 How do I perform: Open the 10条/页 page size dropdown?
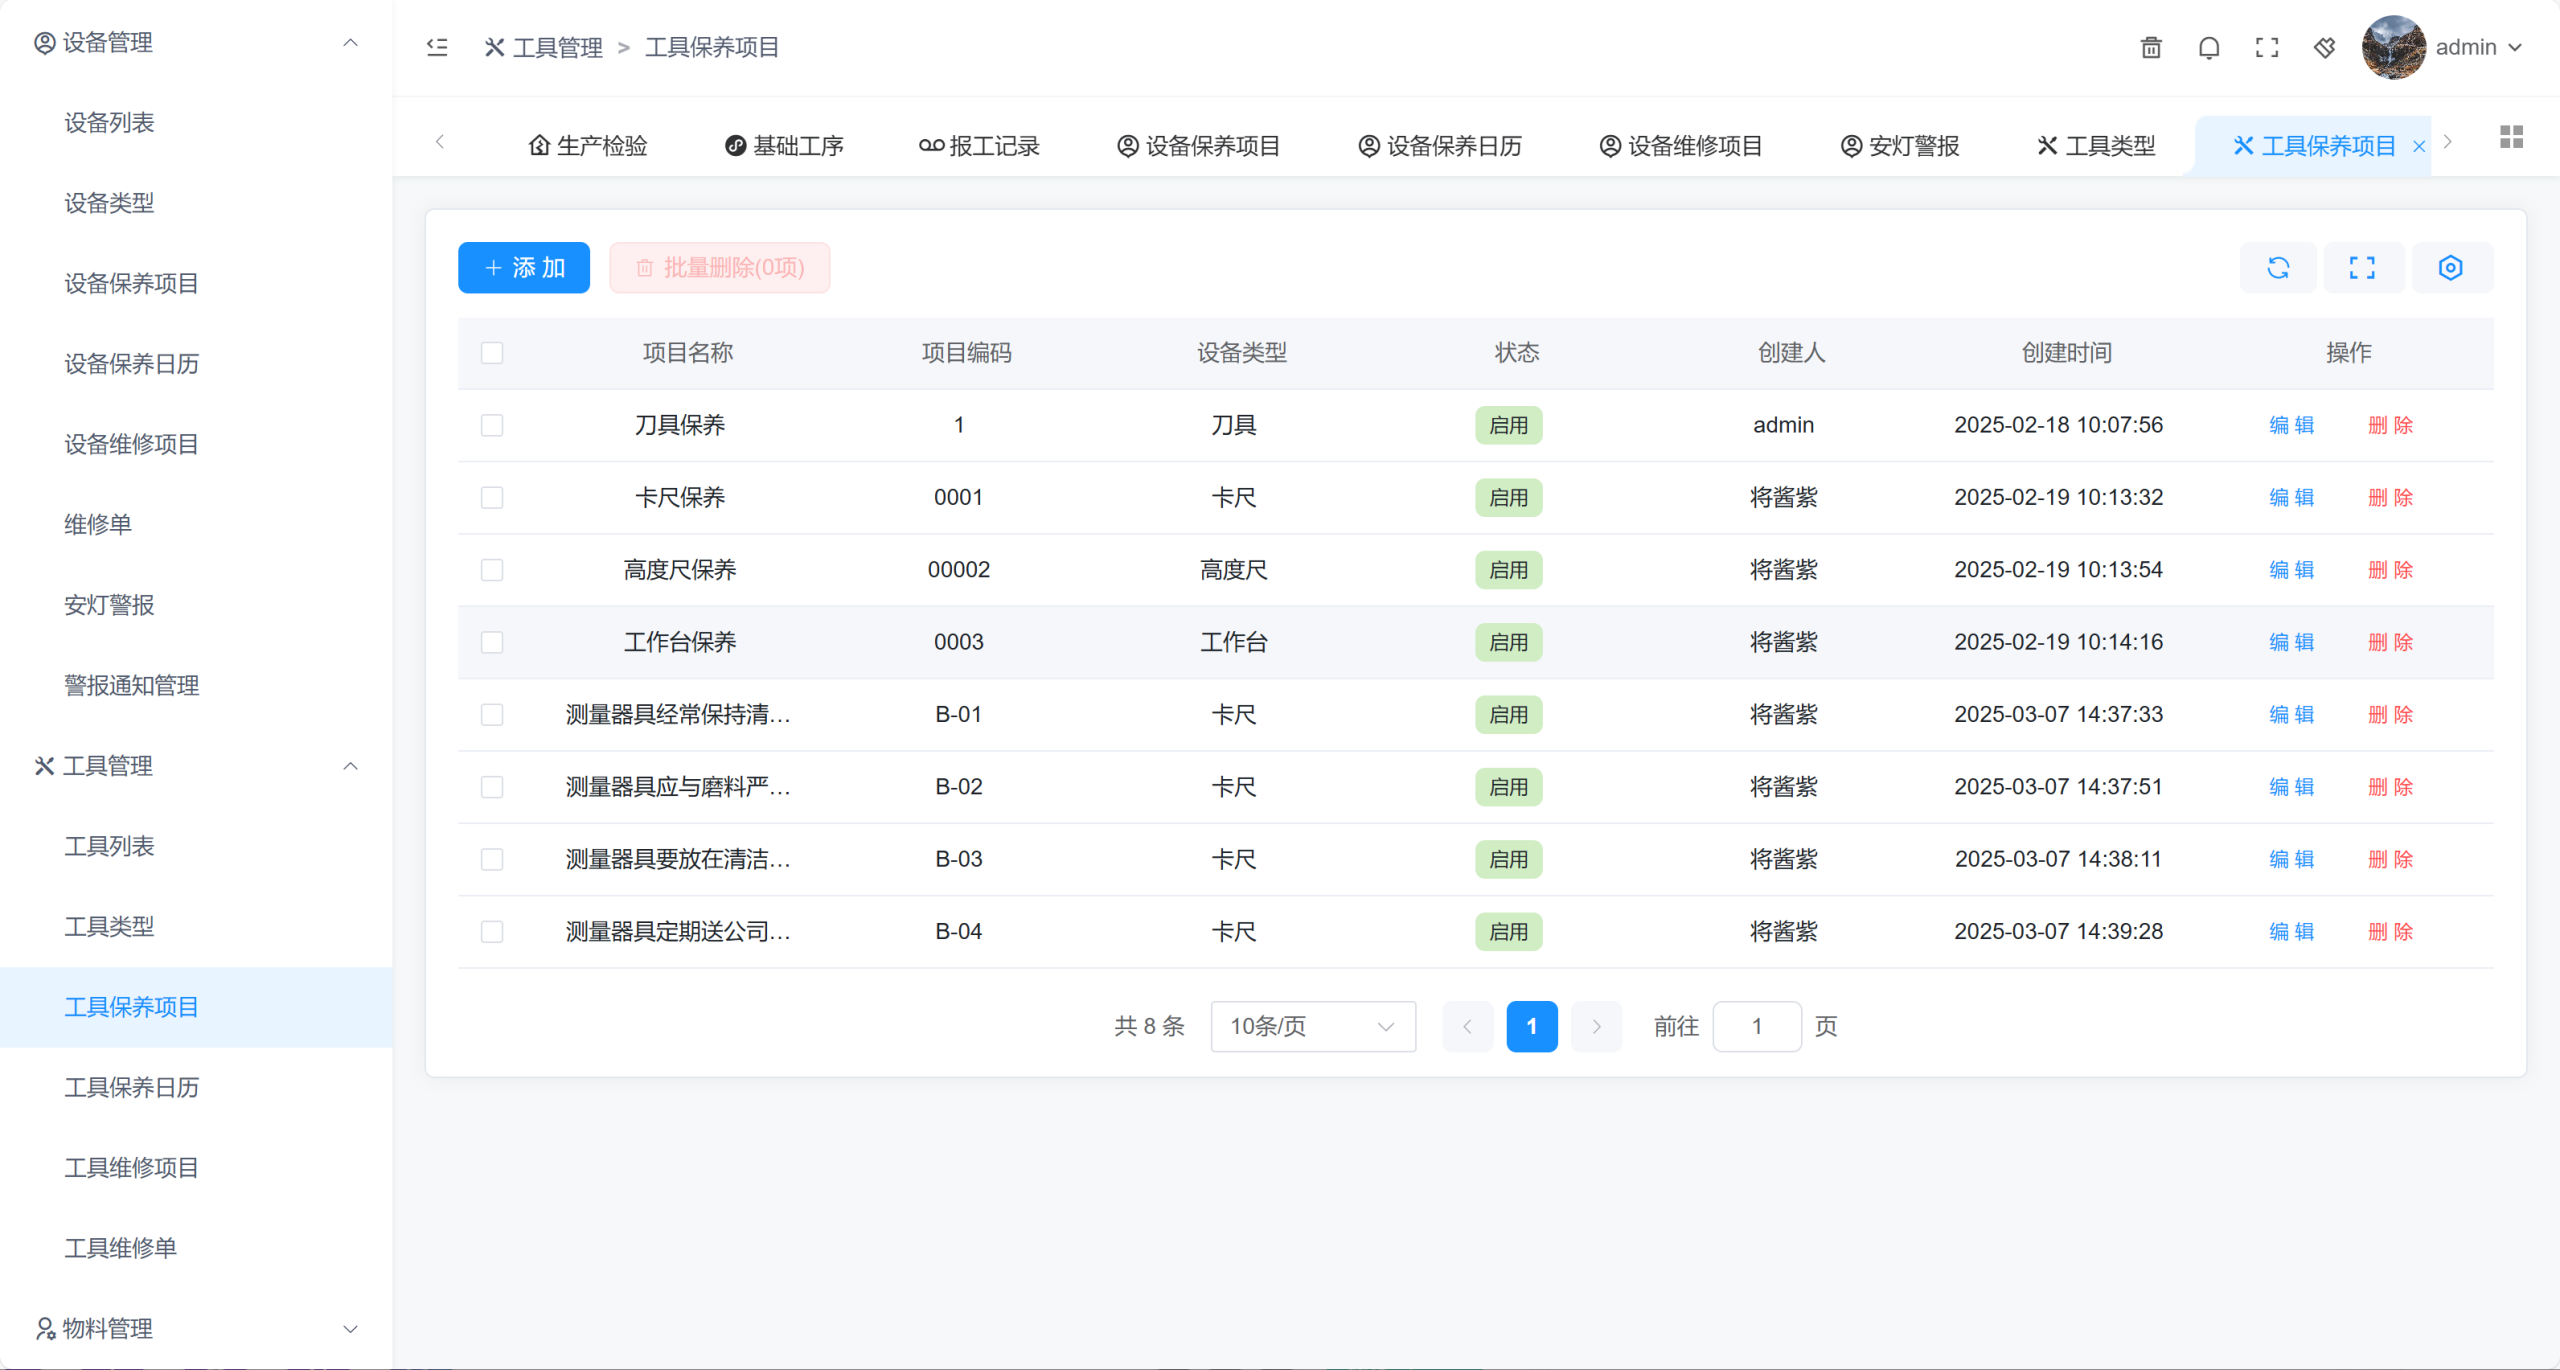tap(1312, 1027)
